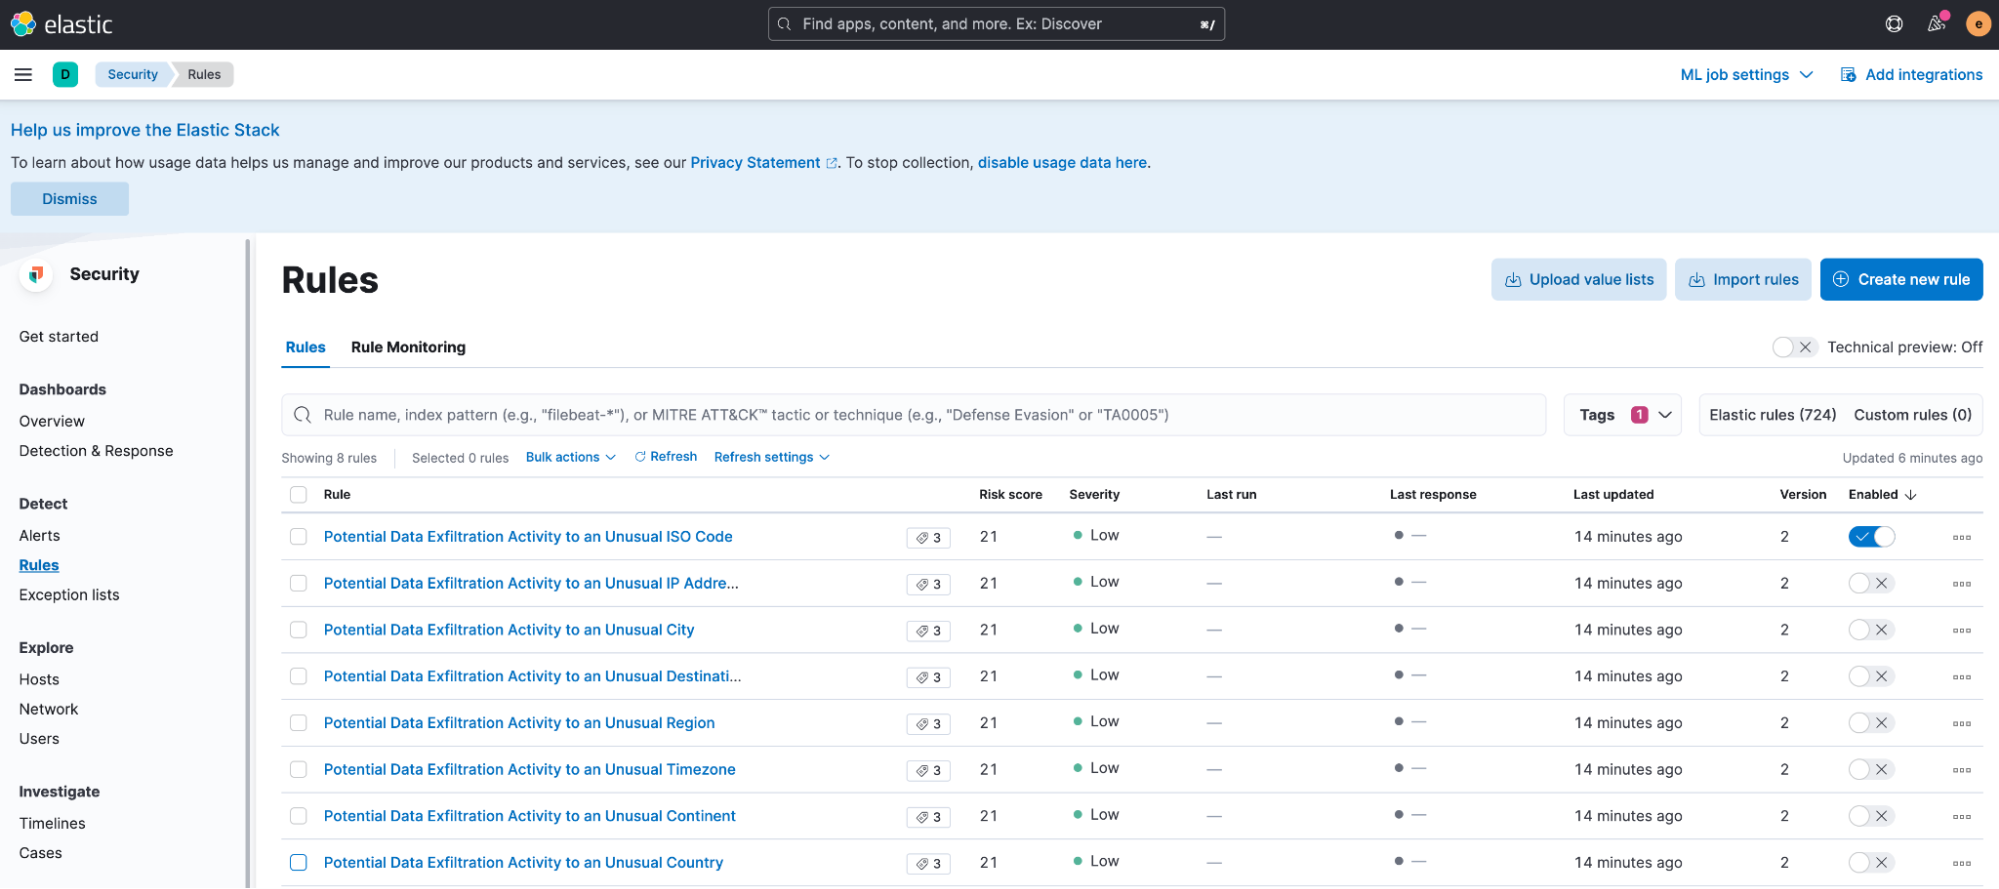Show tags badge for Unusual IP Address rule

[928, 584]
